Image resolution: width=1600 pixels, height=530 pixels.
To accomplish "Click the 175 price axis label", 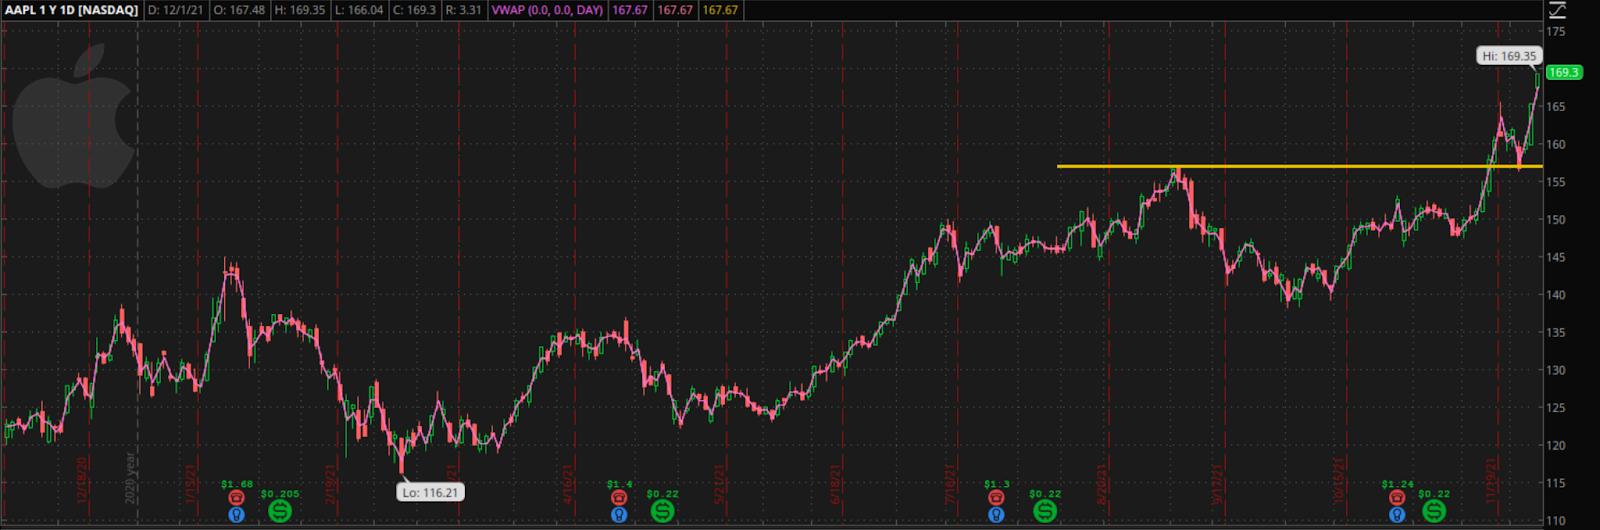I will pos(1556,31).
